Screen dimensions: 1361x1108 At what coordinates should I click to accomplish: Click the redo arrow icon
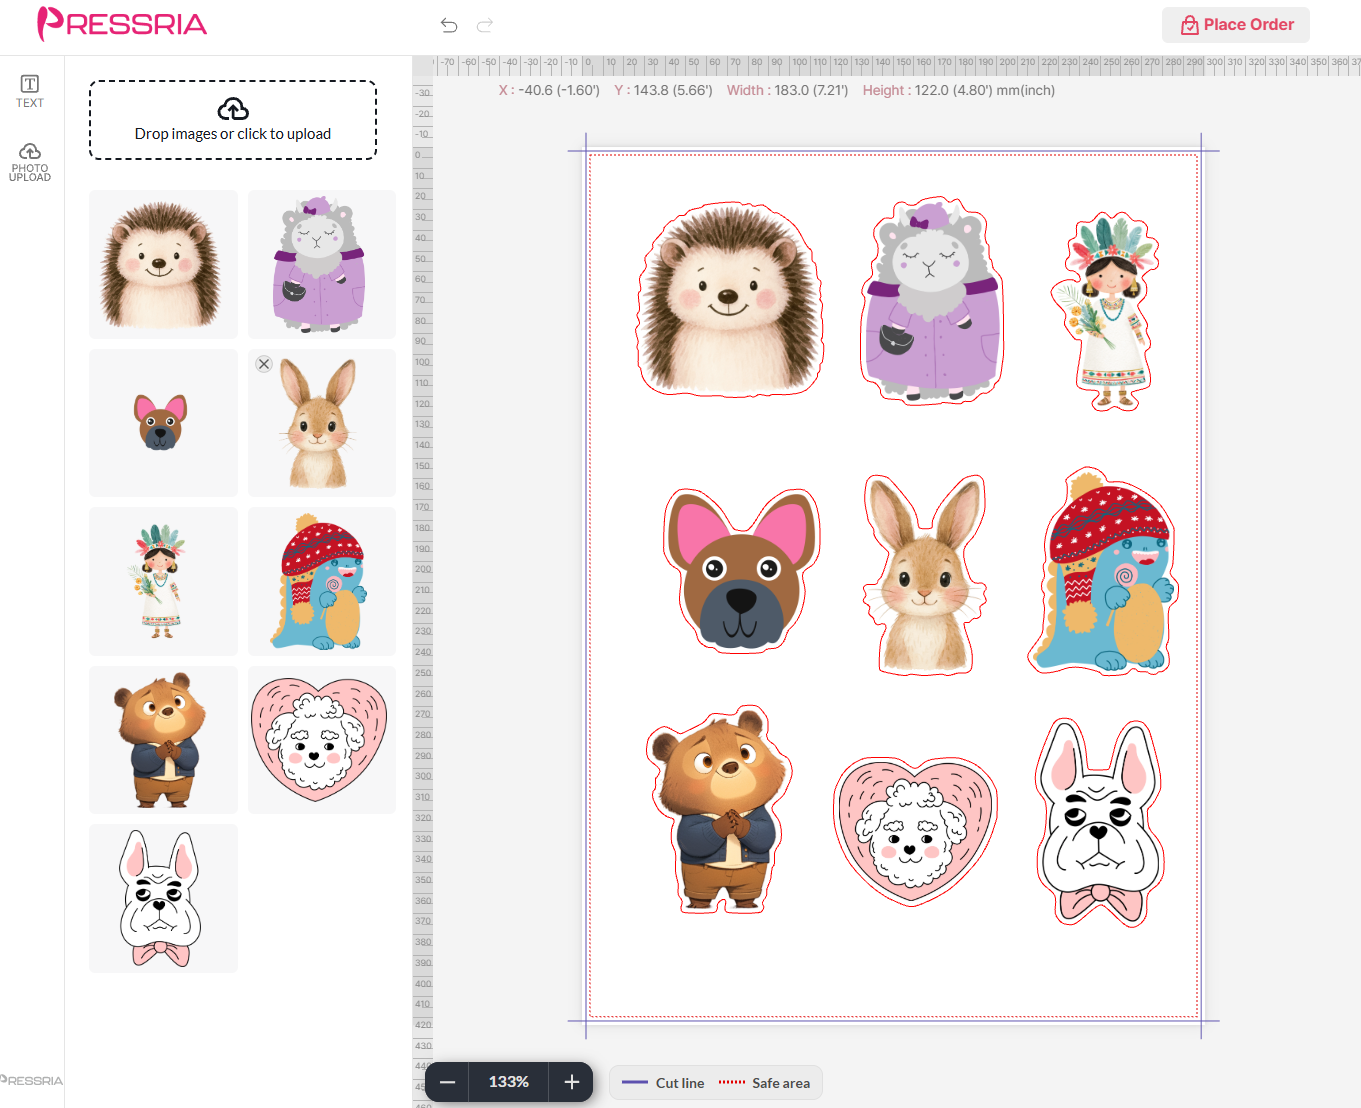coord(485,25)
